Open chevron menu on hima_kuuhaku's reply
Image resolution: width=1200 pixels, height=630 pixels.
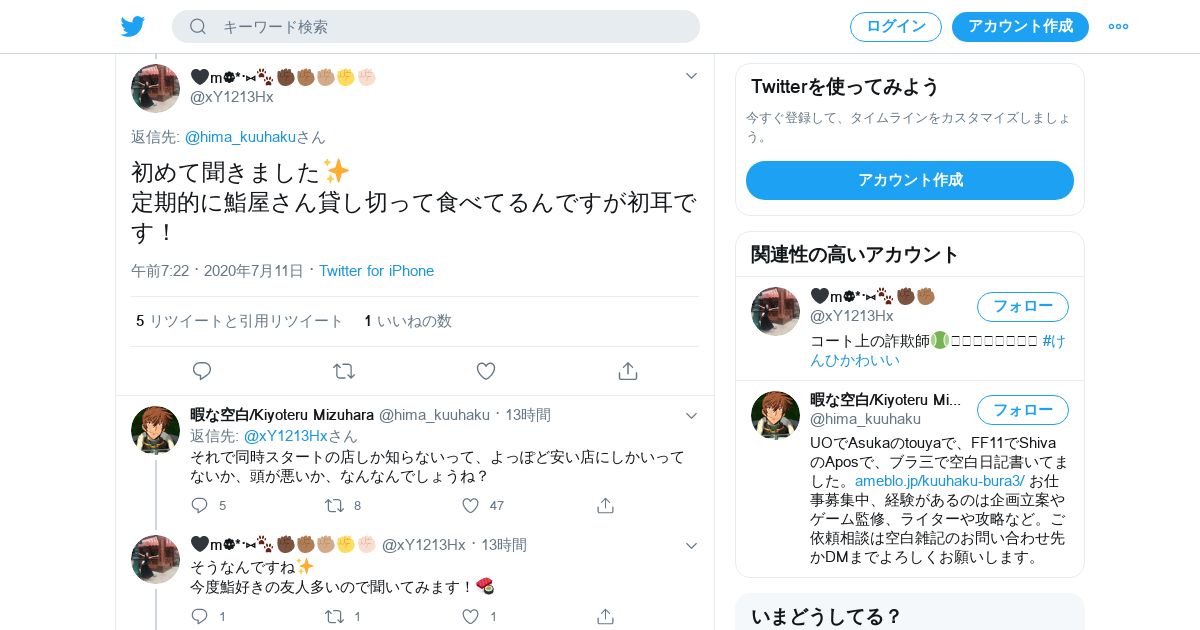pos(691,415)
